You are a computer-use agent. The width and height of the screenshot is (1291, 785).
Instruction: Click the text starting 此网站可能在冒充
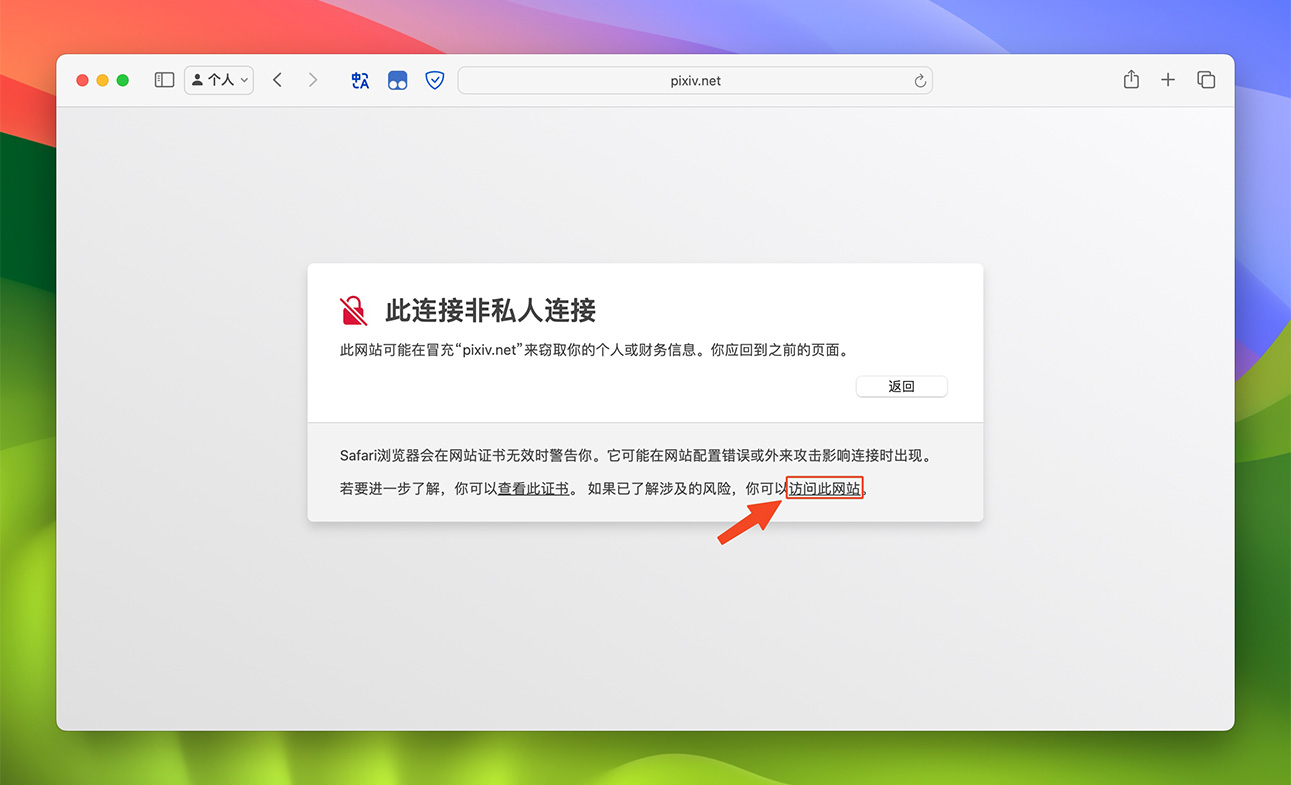[x=594, y=351]
